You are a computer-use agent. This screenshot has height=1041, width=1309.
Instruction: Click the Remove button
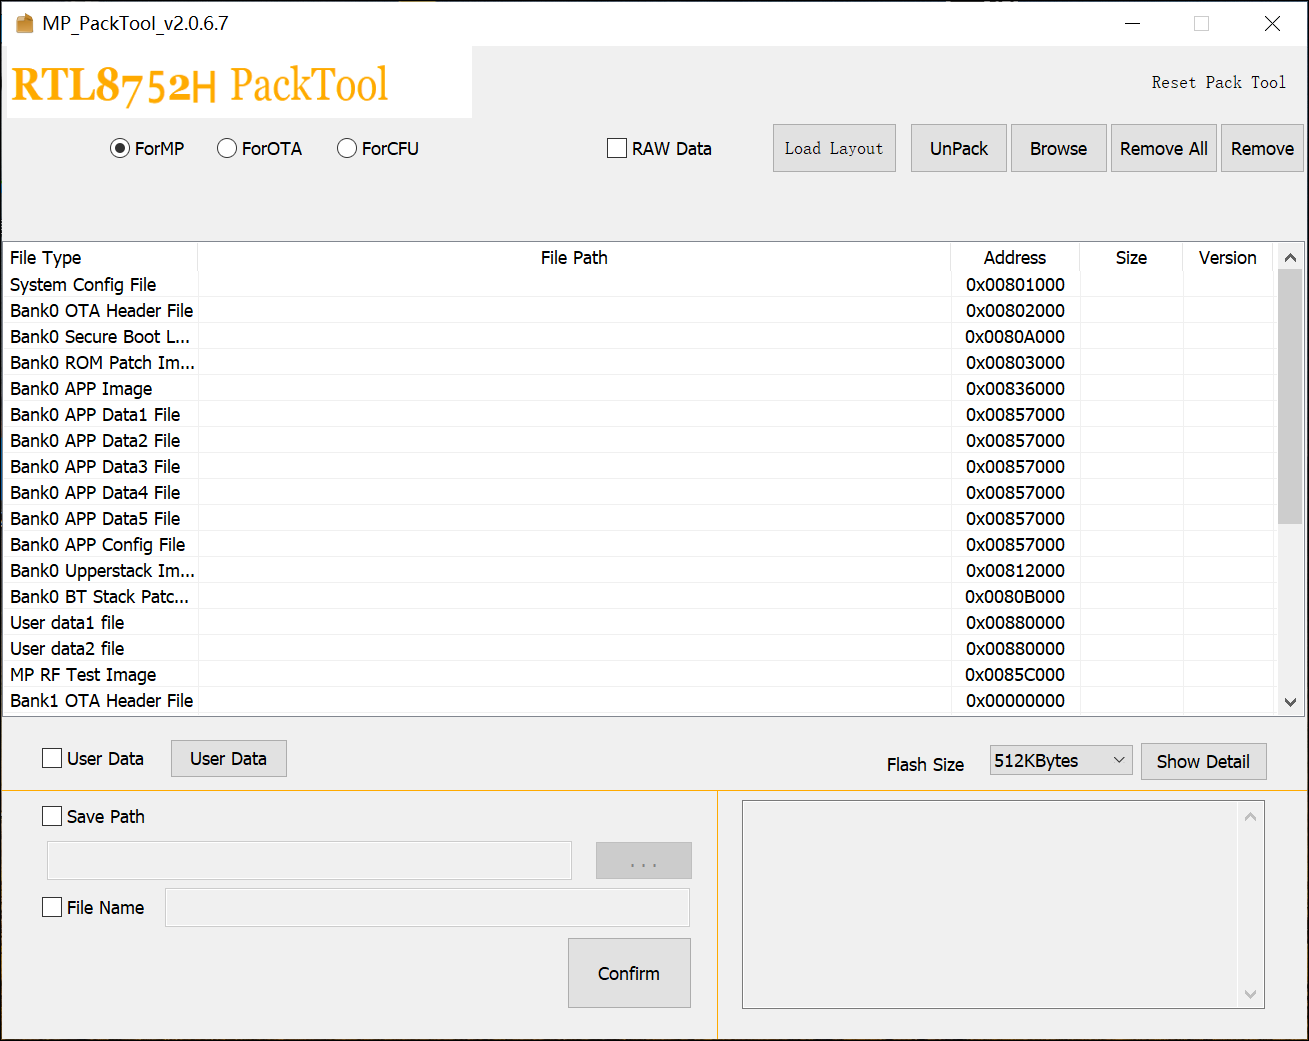point(1262,148)
